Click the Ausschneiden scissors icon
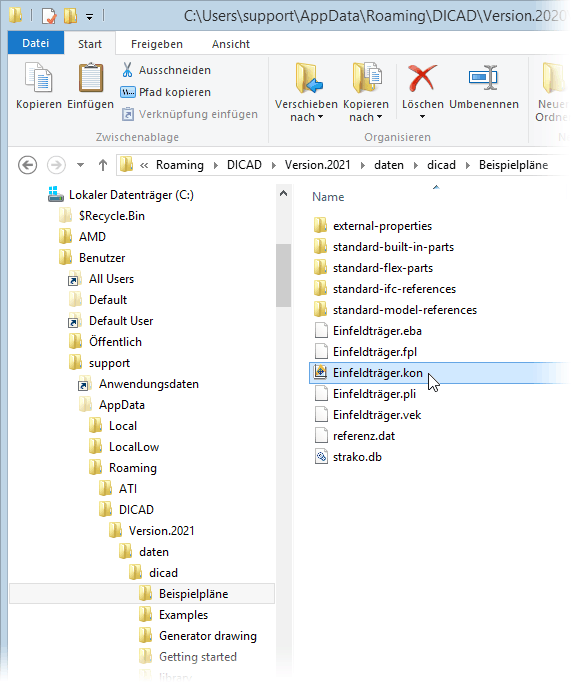 coord(127,70)
